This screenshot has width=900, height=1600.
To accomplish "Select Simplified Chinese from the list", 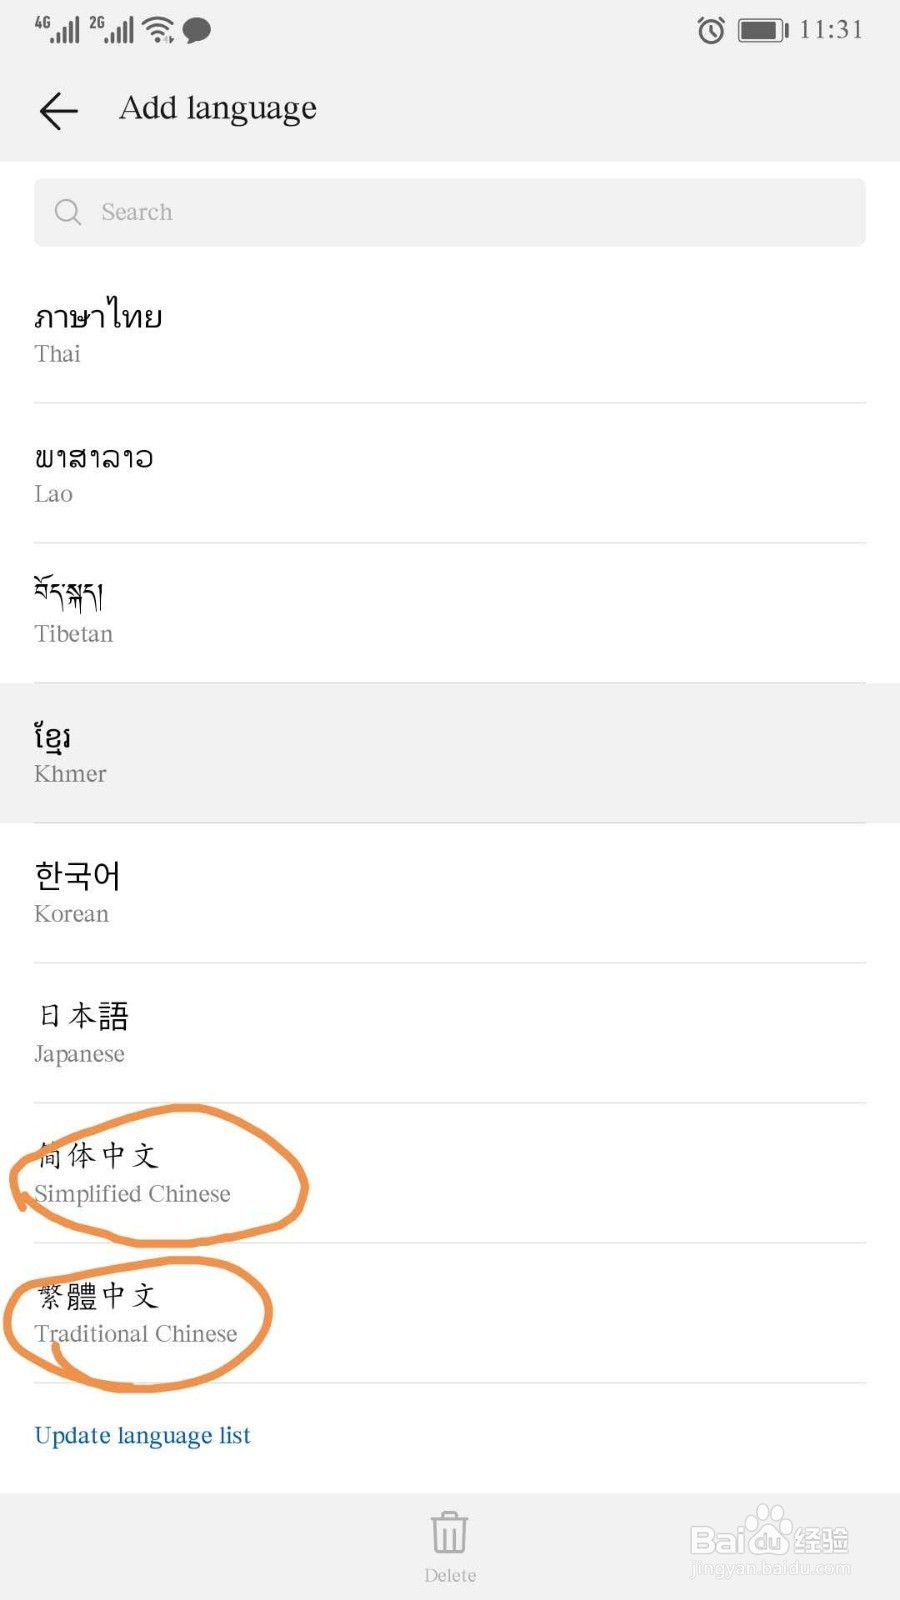I will click(450, 1172).
